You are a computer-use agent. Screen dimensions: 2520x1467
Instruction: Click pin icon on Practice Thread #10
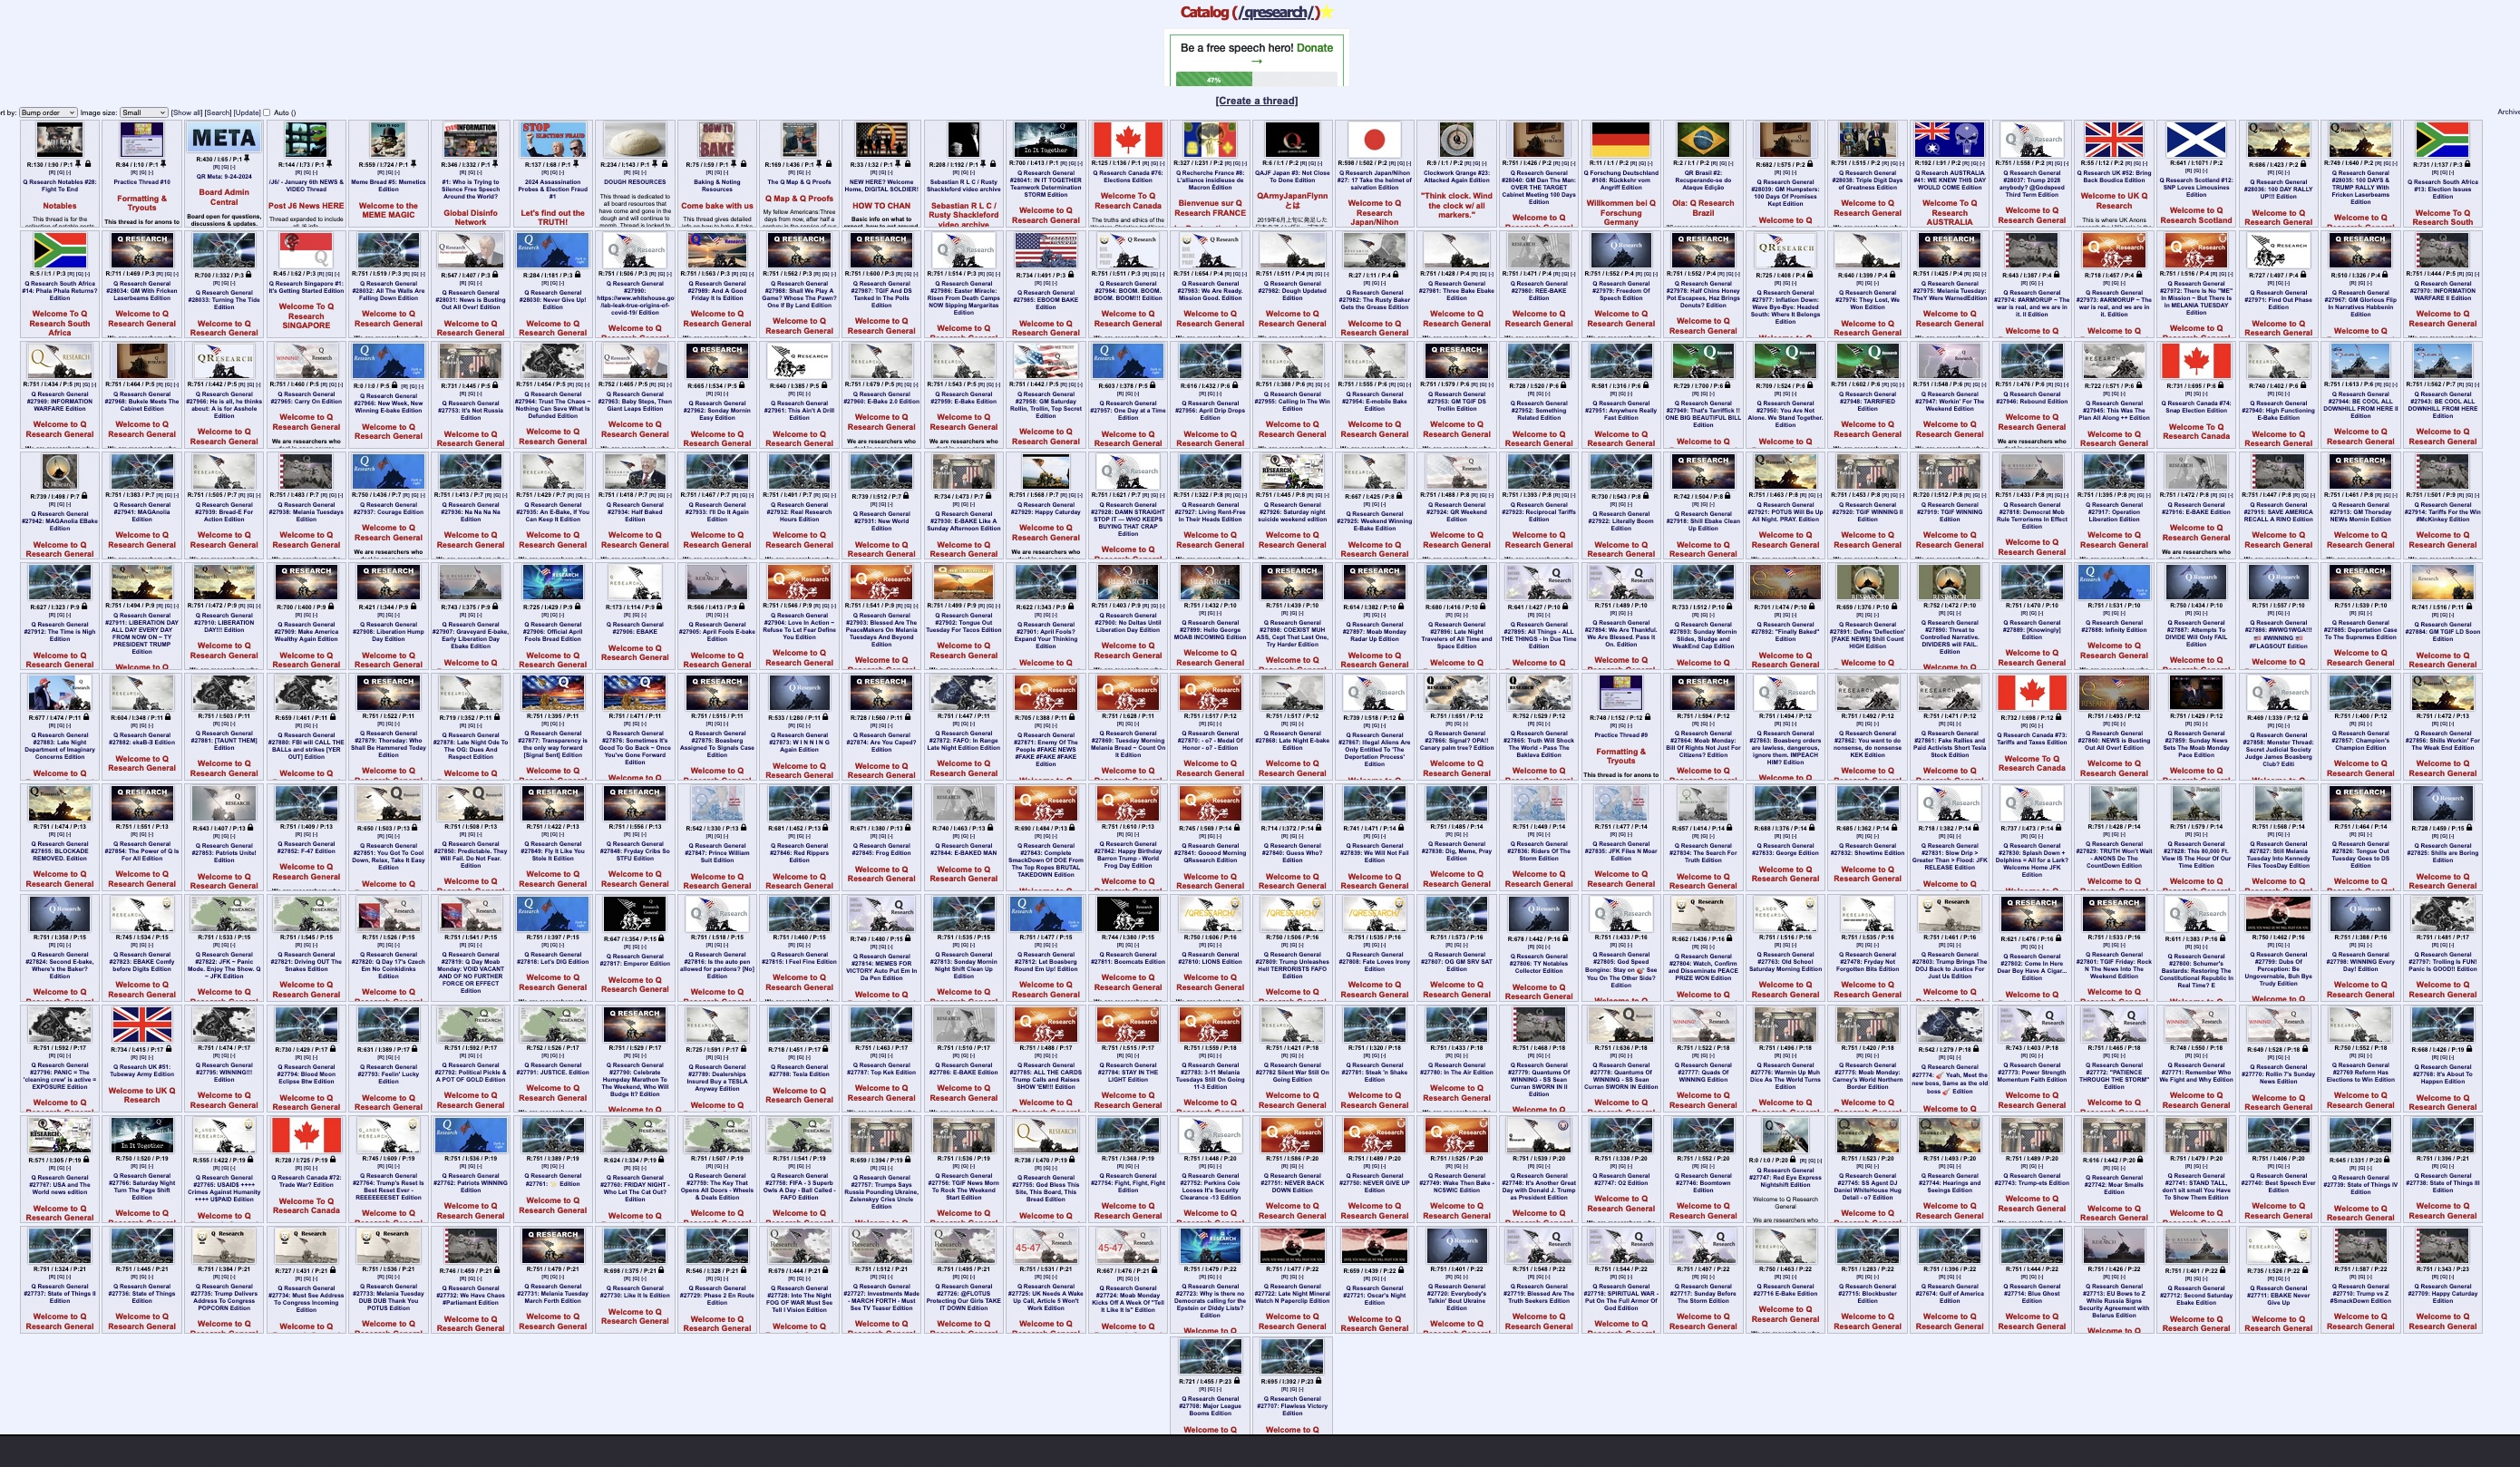click(163, 164)
